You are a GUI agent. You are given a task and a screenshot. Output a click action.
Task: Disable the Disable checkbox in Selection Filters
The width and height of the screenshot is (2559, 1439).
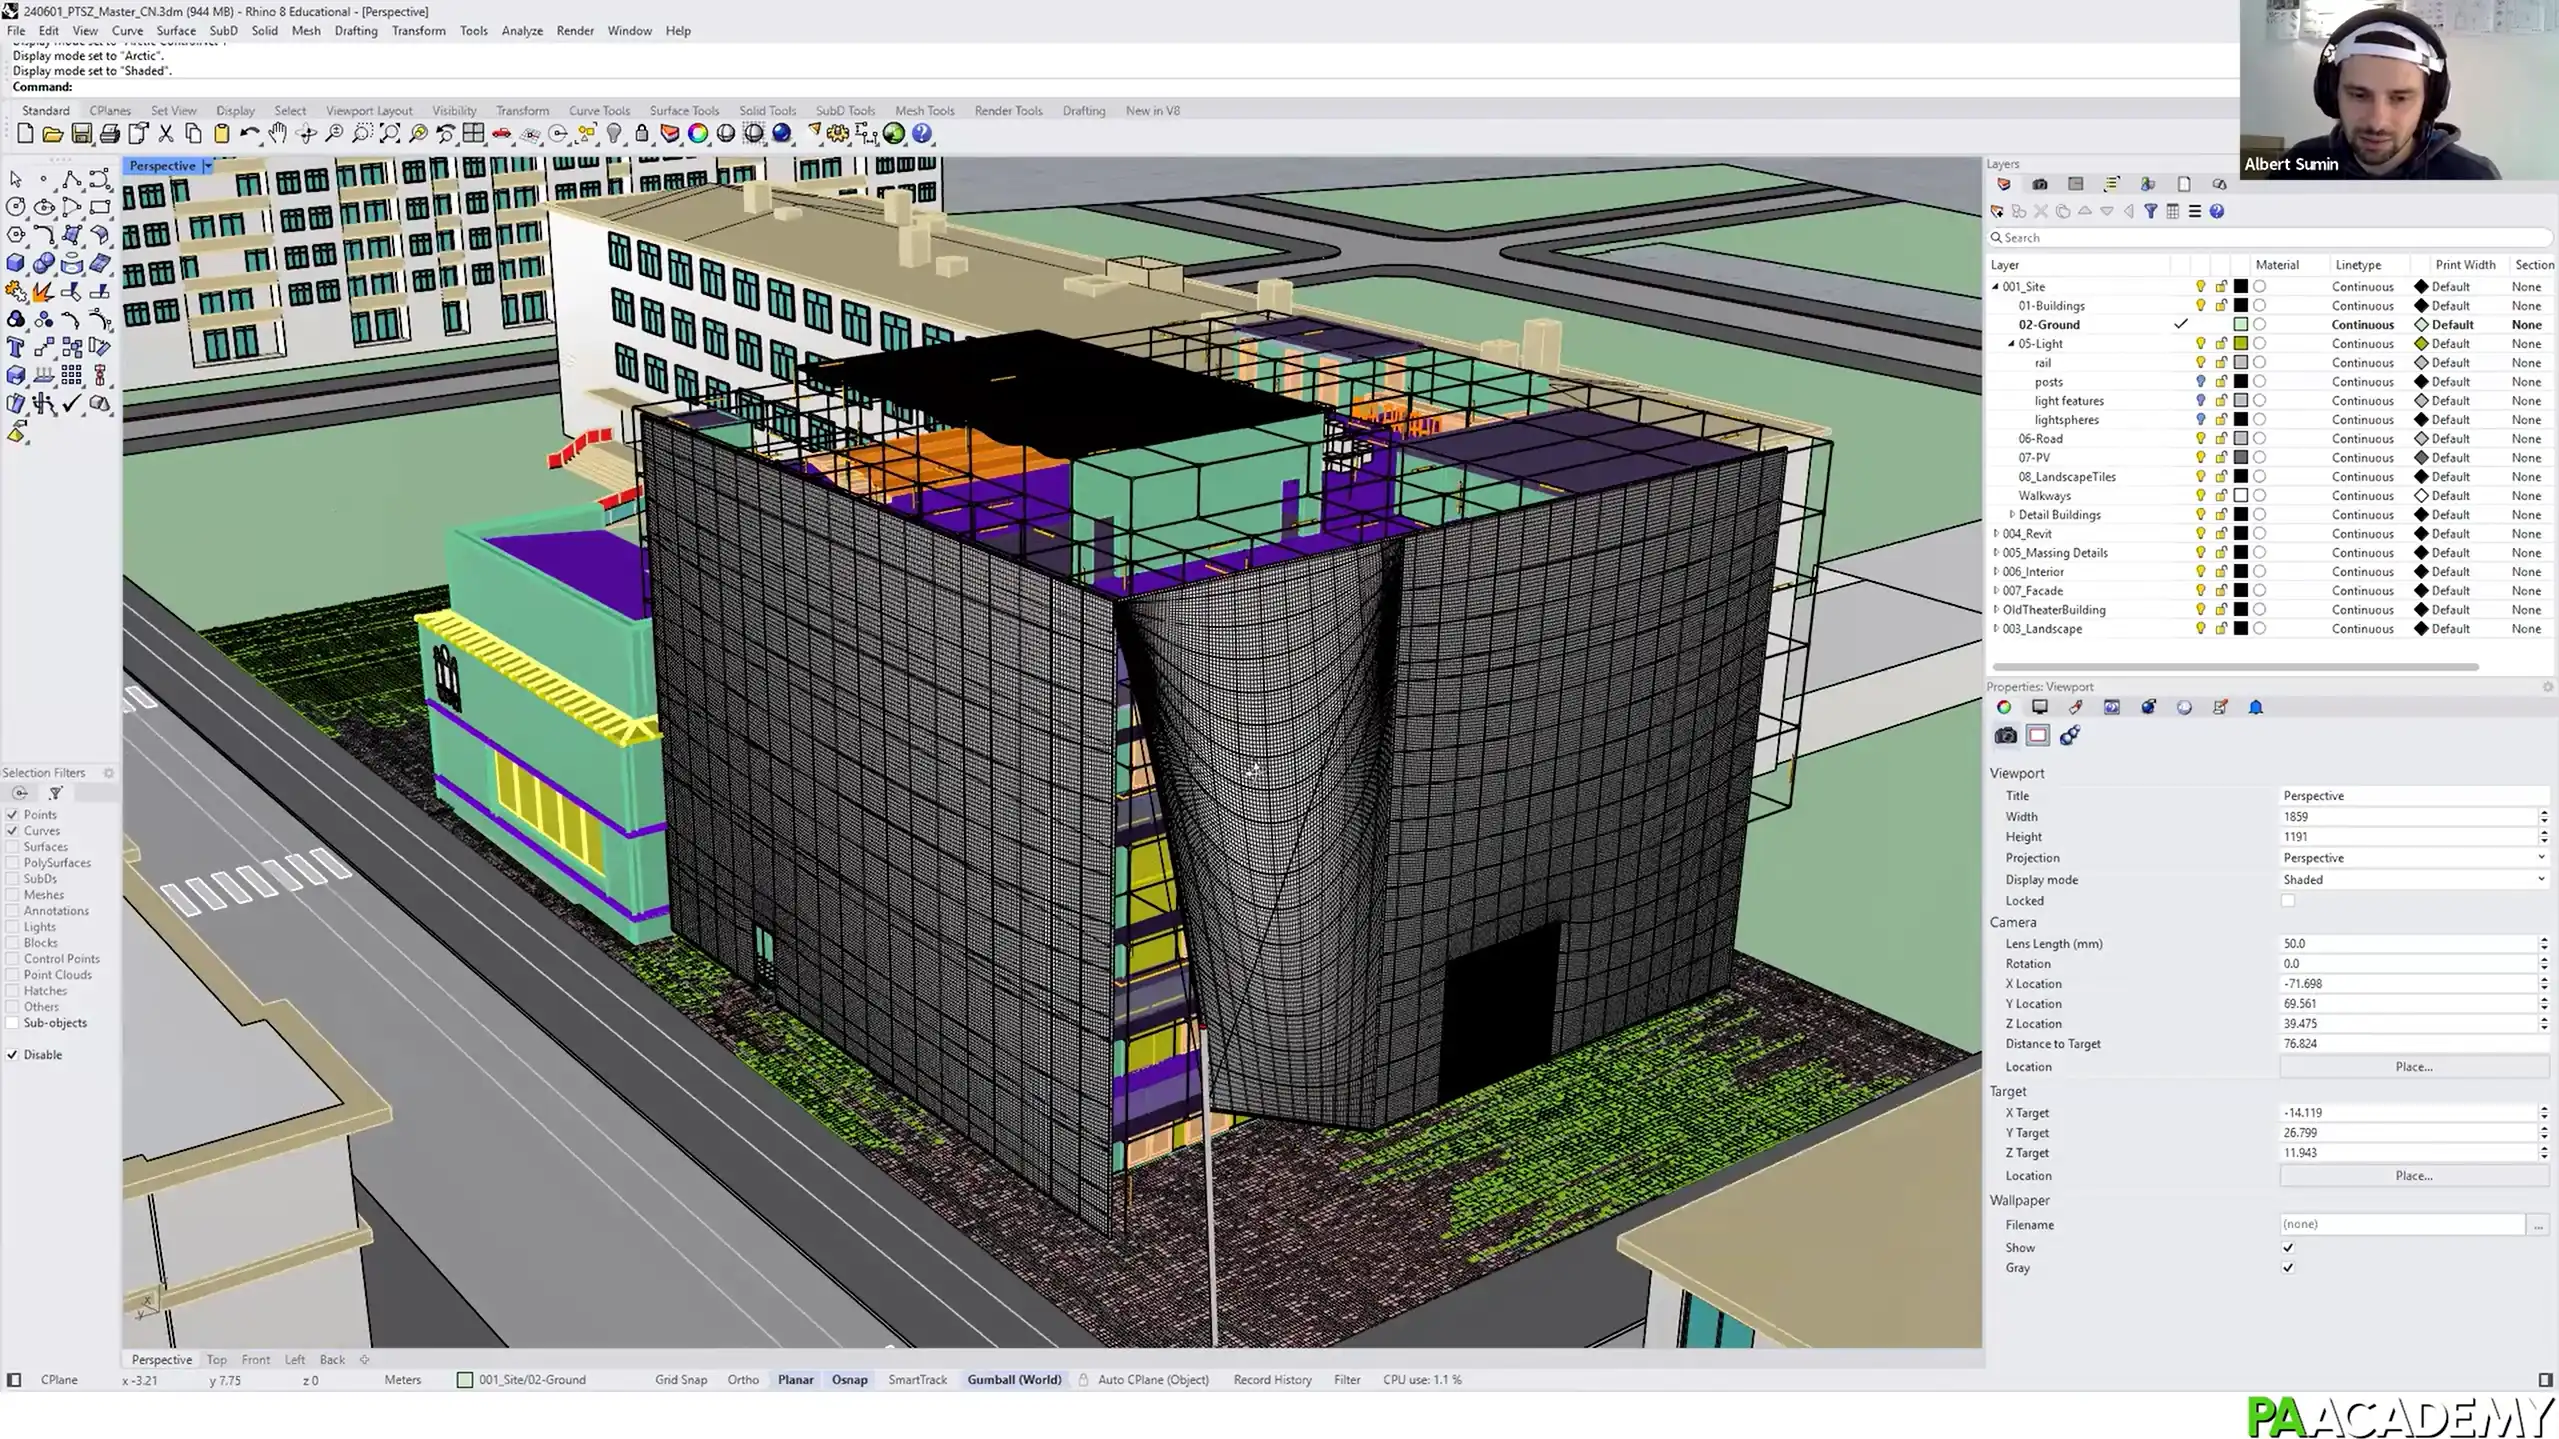coord(13,1054)
